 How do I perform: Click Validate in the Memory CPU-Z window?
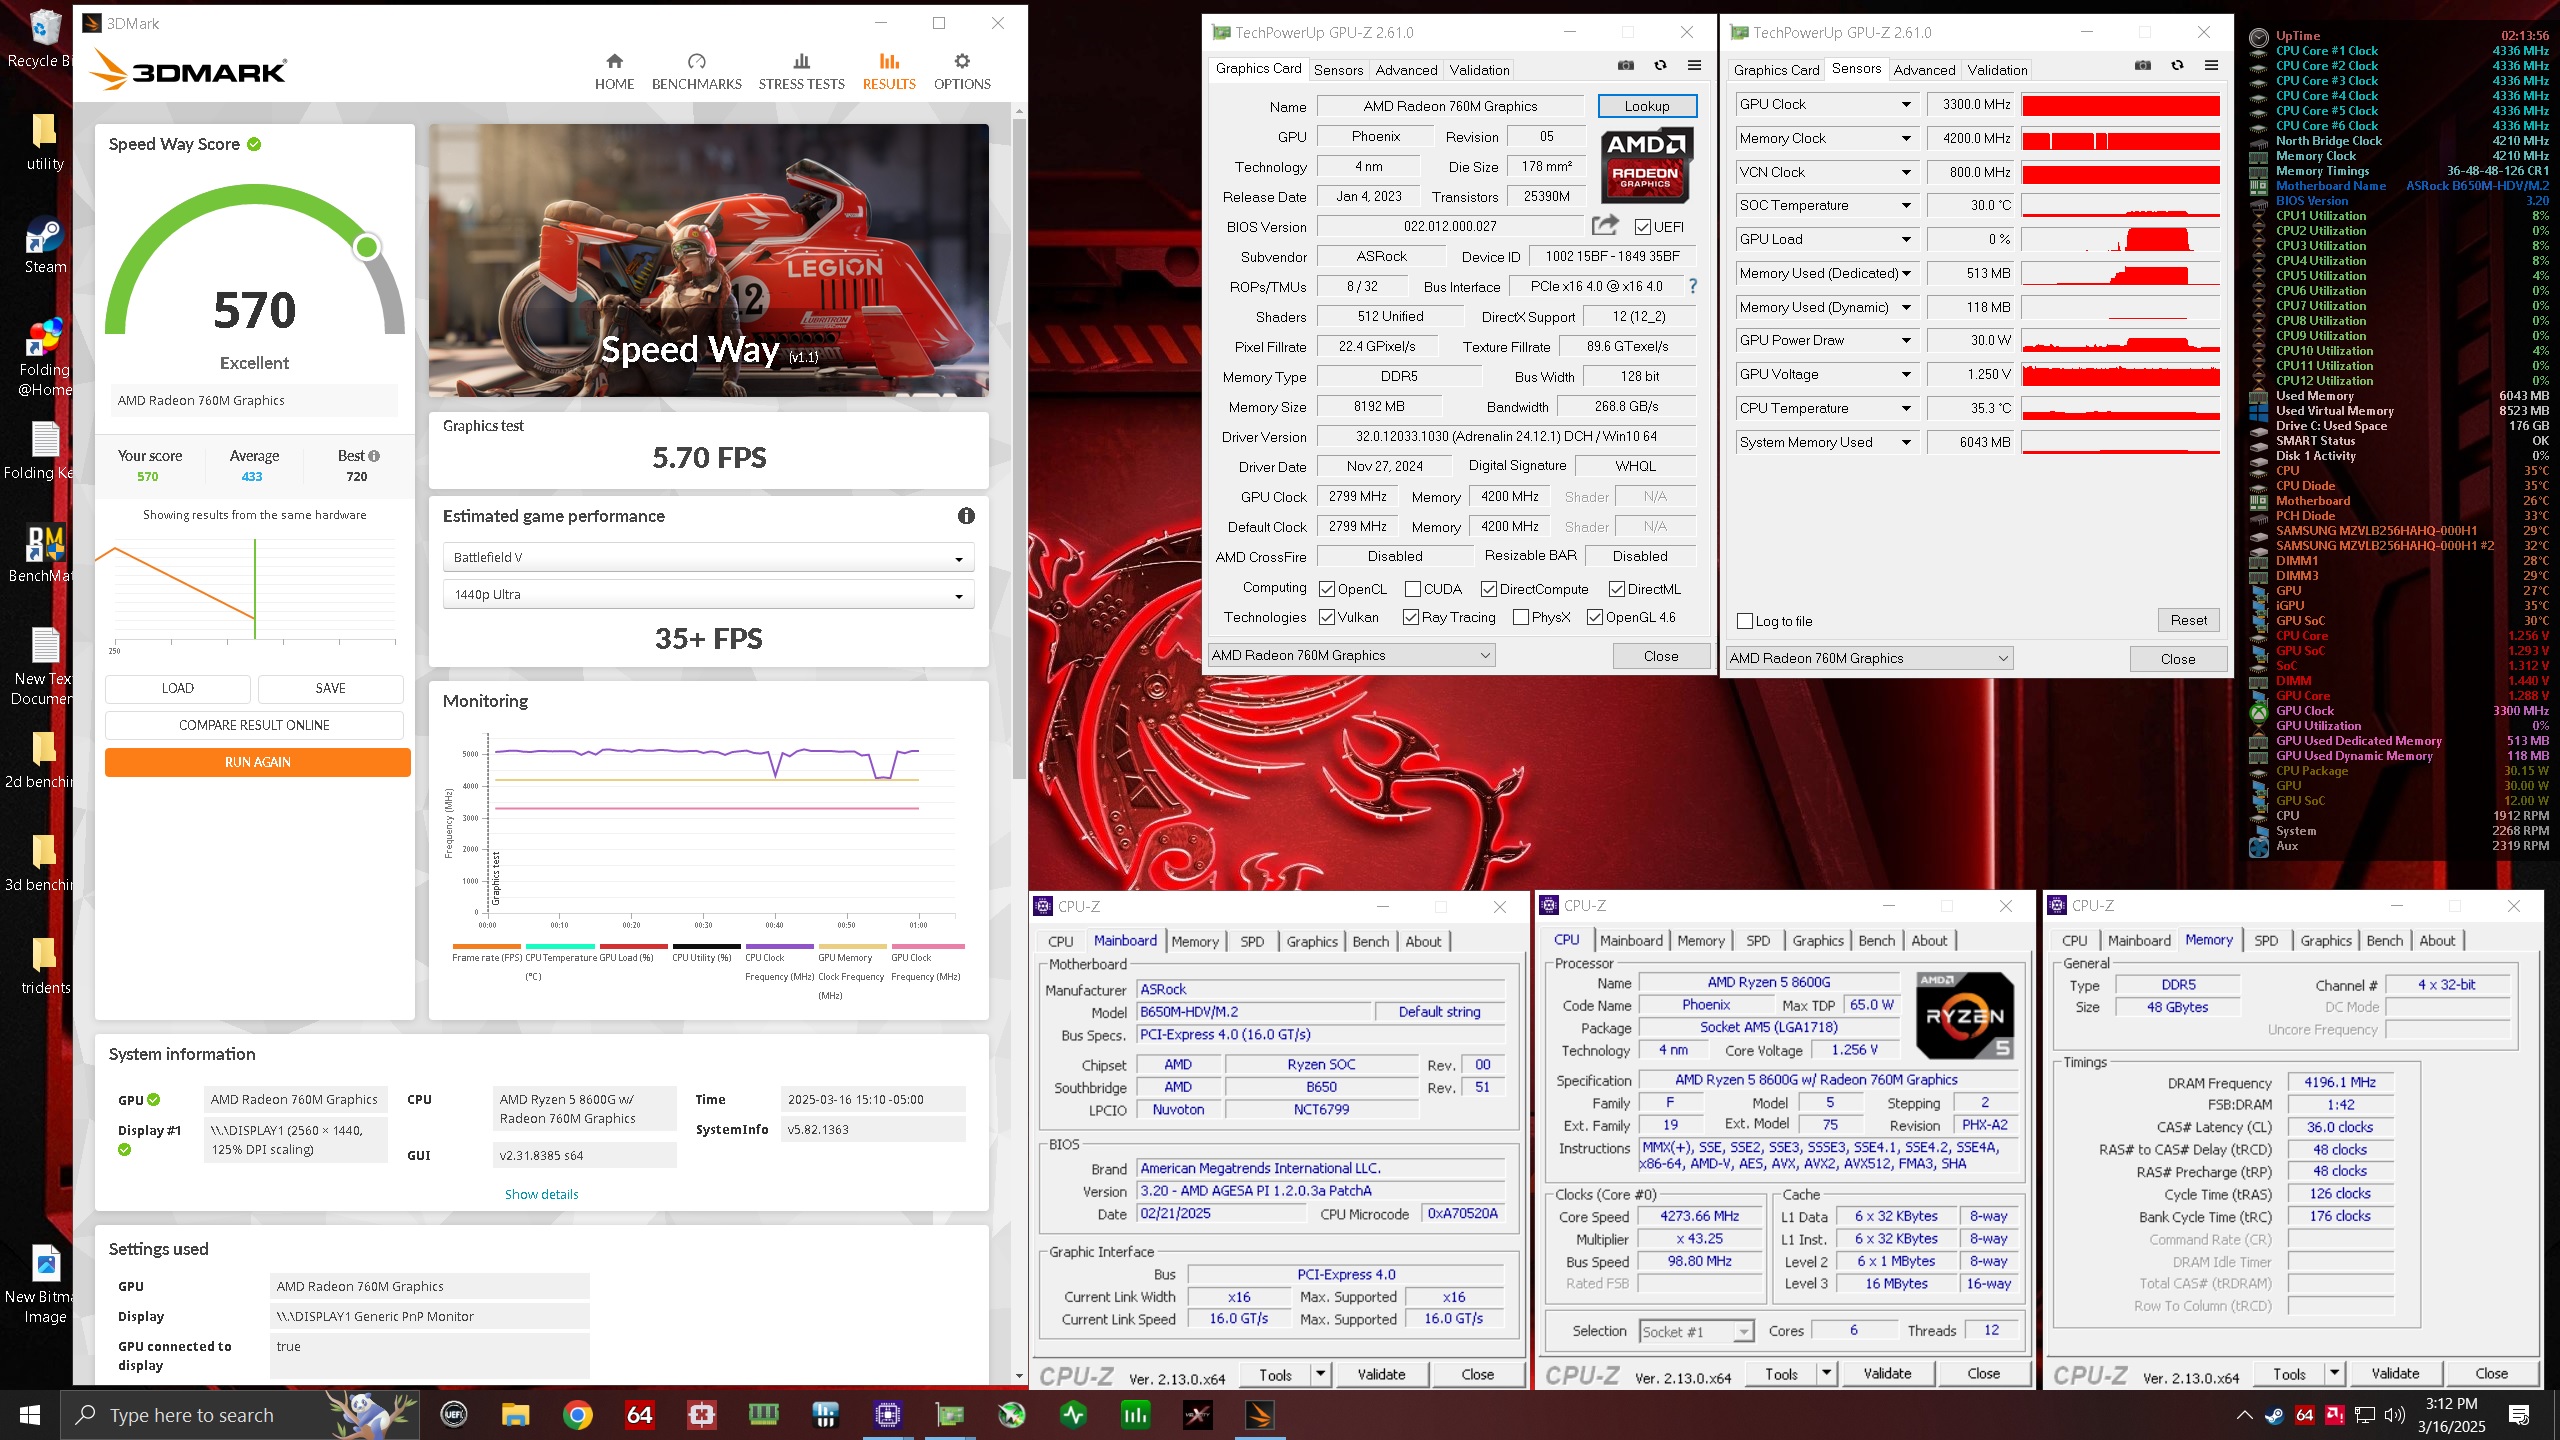(x=2395, y=1373)
